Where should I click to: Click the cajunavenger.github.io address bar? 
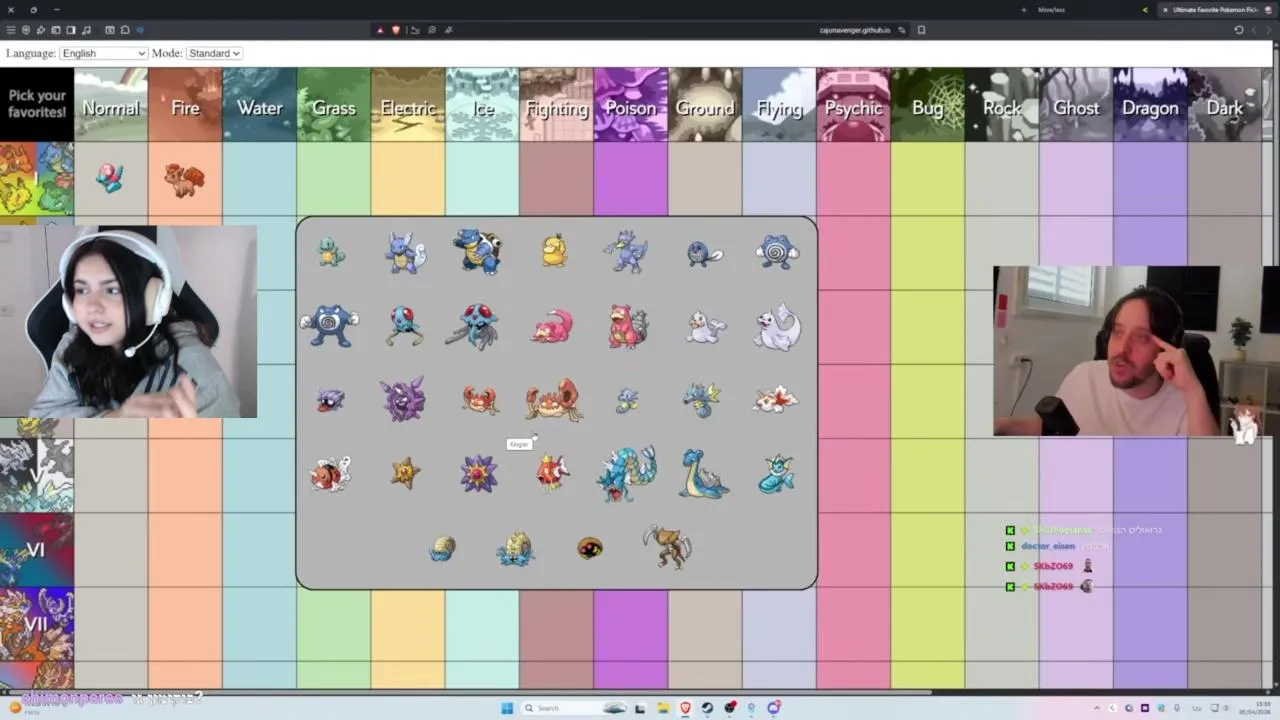tap(855, 30)
